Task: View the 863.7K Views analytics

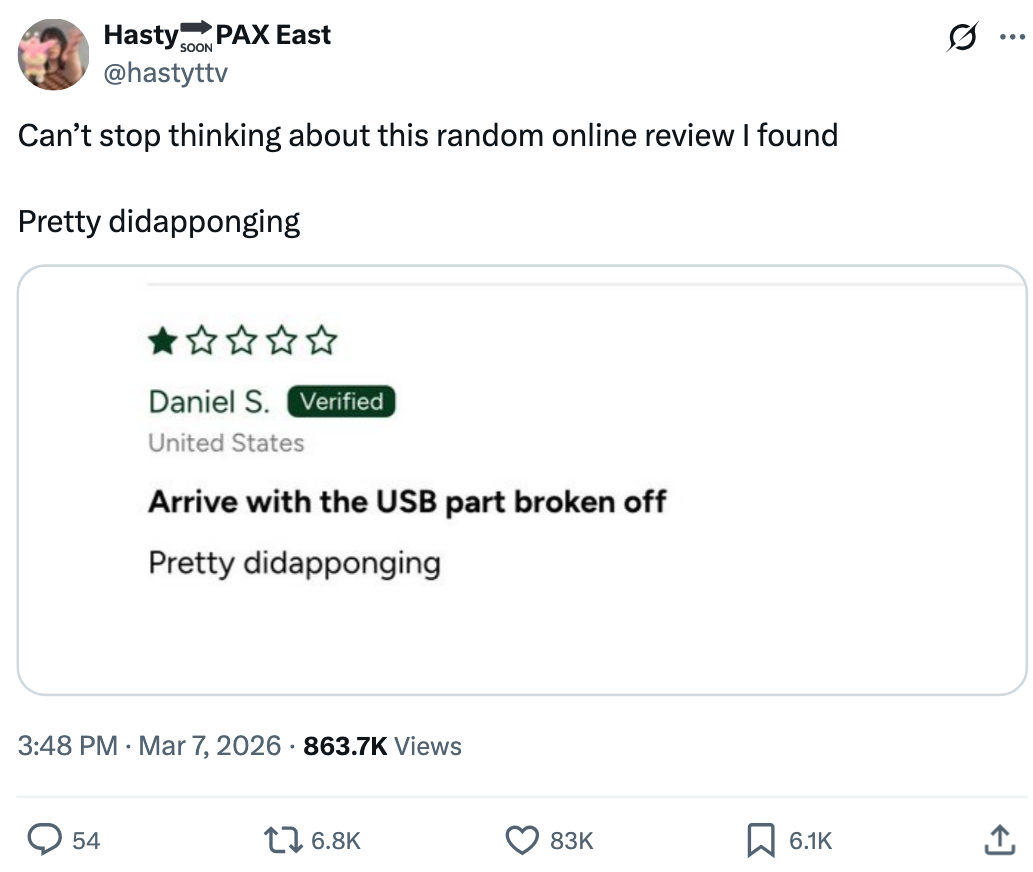Action: pyautogui.click(x=382, y=746)
